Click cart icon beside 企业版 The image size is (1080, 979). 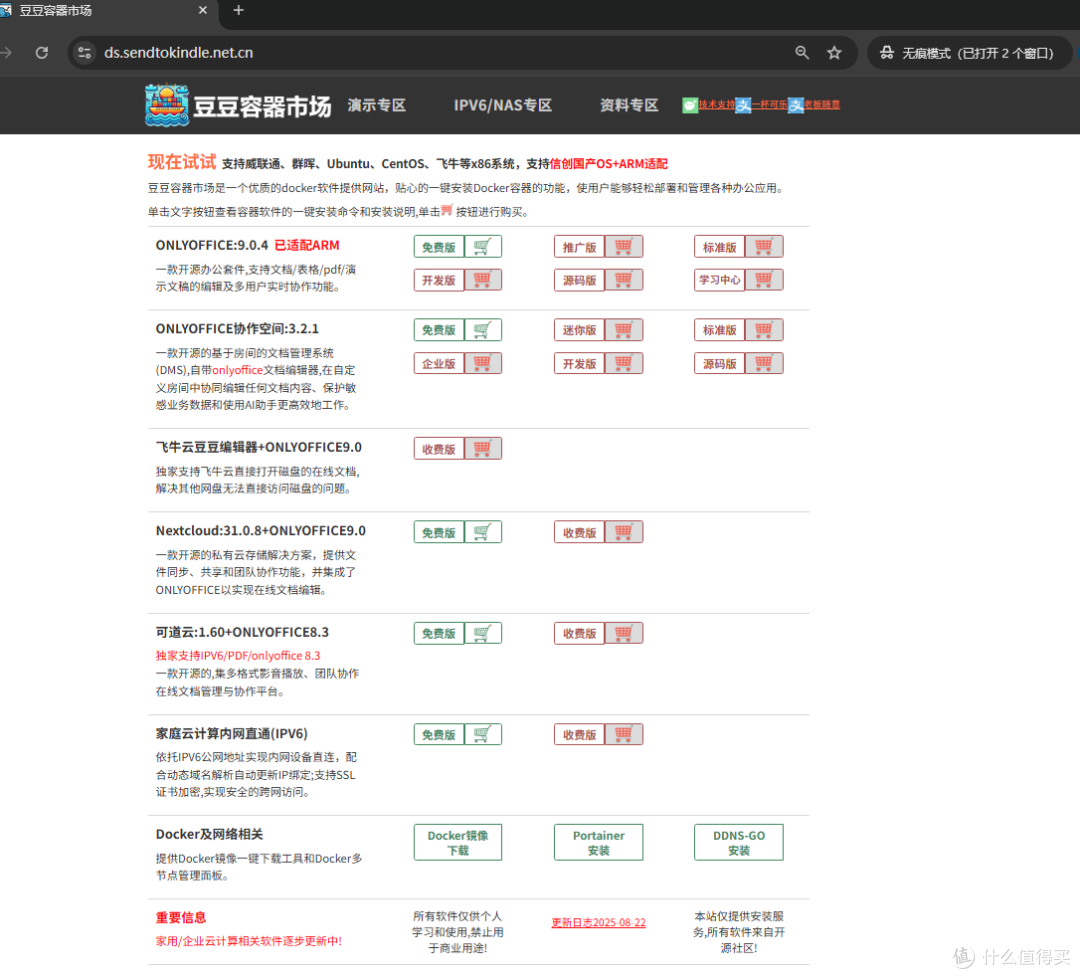[483, 363]
